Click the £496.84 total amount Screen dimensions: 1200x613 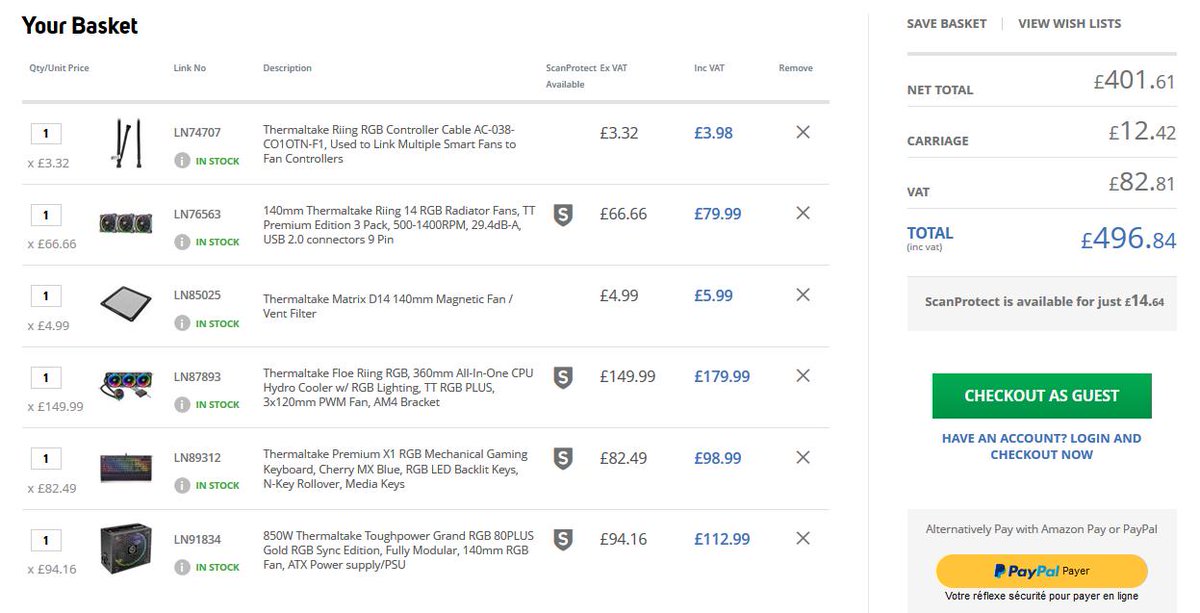pos(1128,239)
